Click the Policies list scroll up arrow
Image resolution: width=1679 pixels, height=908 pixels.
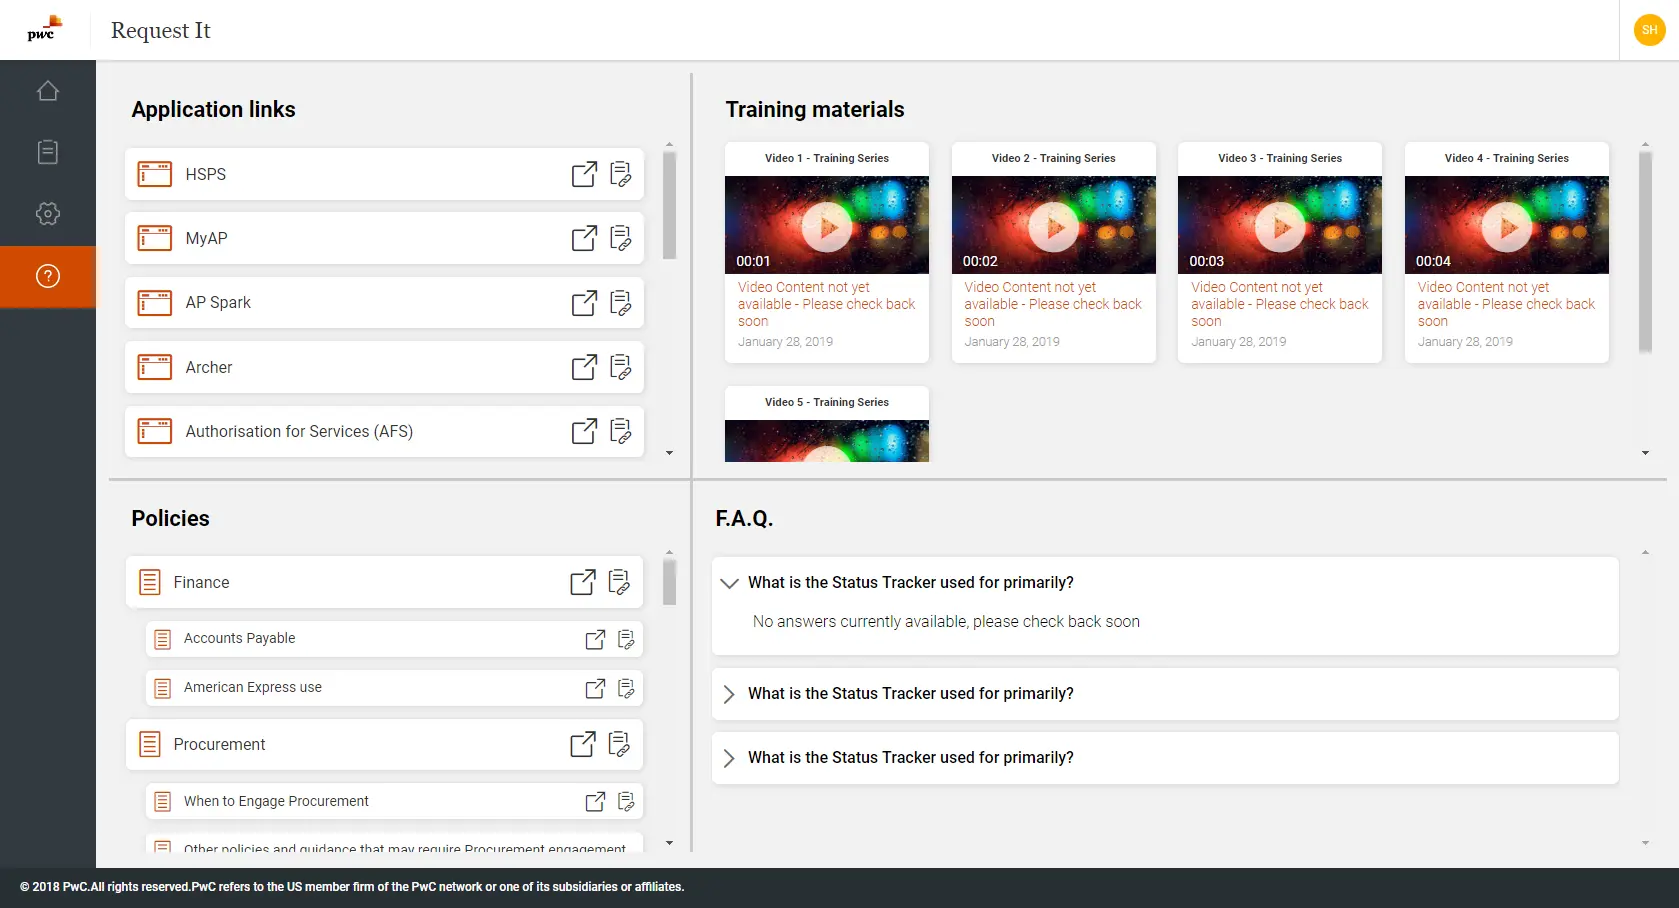670,552
